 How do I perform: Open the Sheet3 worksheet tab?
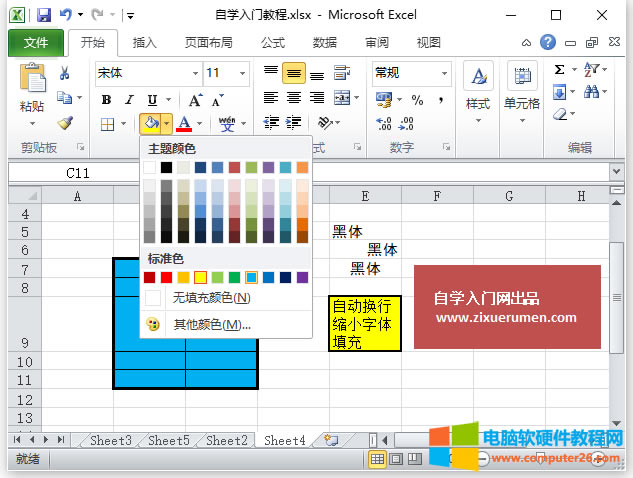[x=110, y=440]
